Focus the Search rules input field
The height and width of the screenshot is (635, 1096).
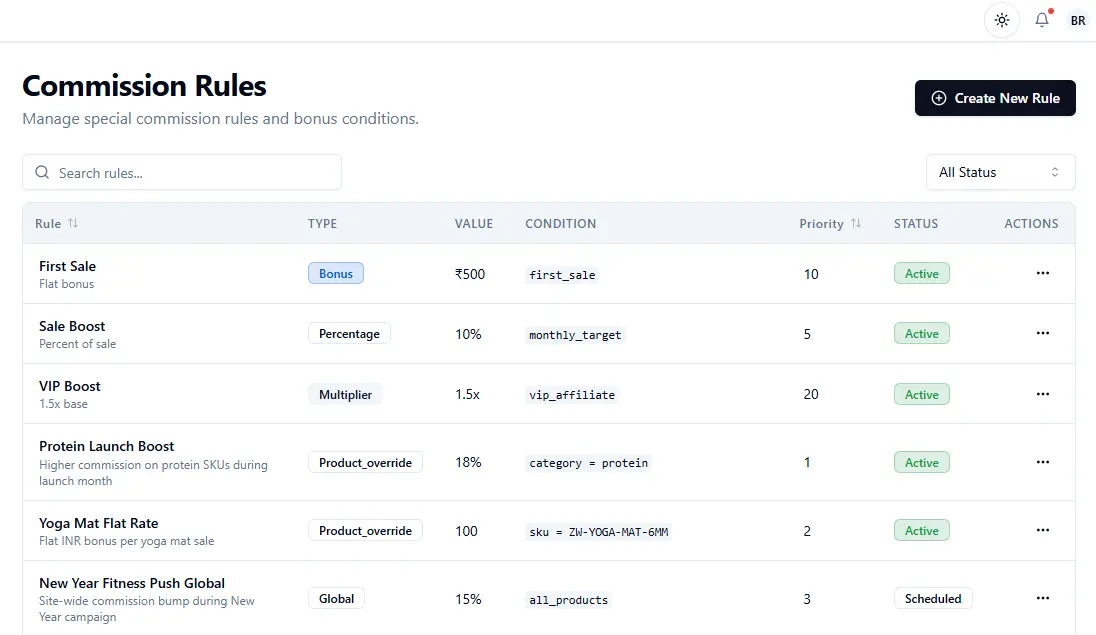pos(182,172)
